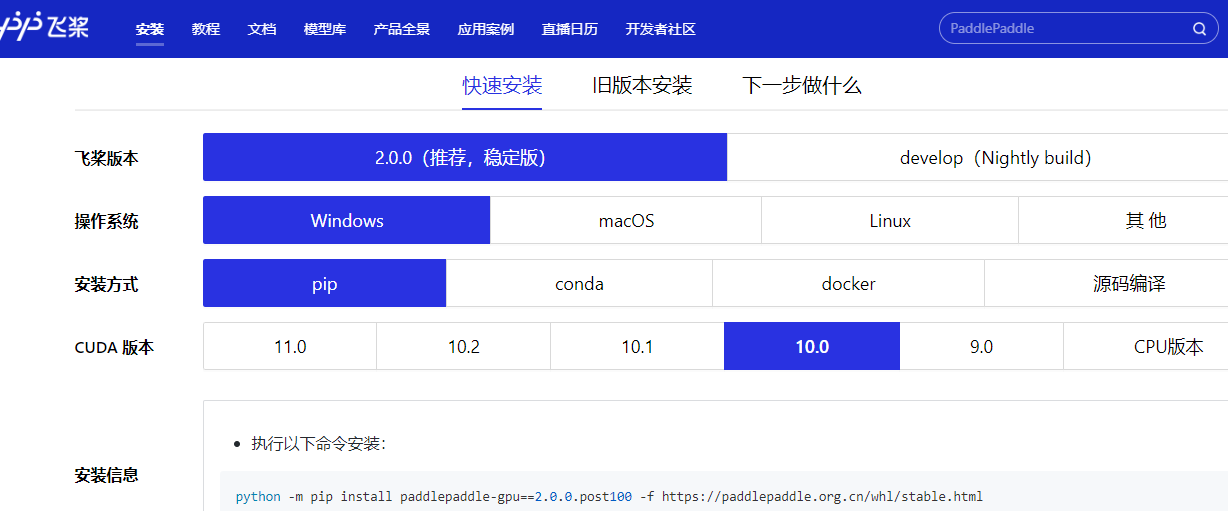The image size is (1228, 511).
Task: Select version 2.0.0 (推荐, 稳定版)
Action: 465,157
